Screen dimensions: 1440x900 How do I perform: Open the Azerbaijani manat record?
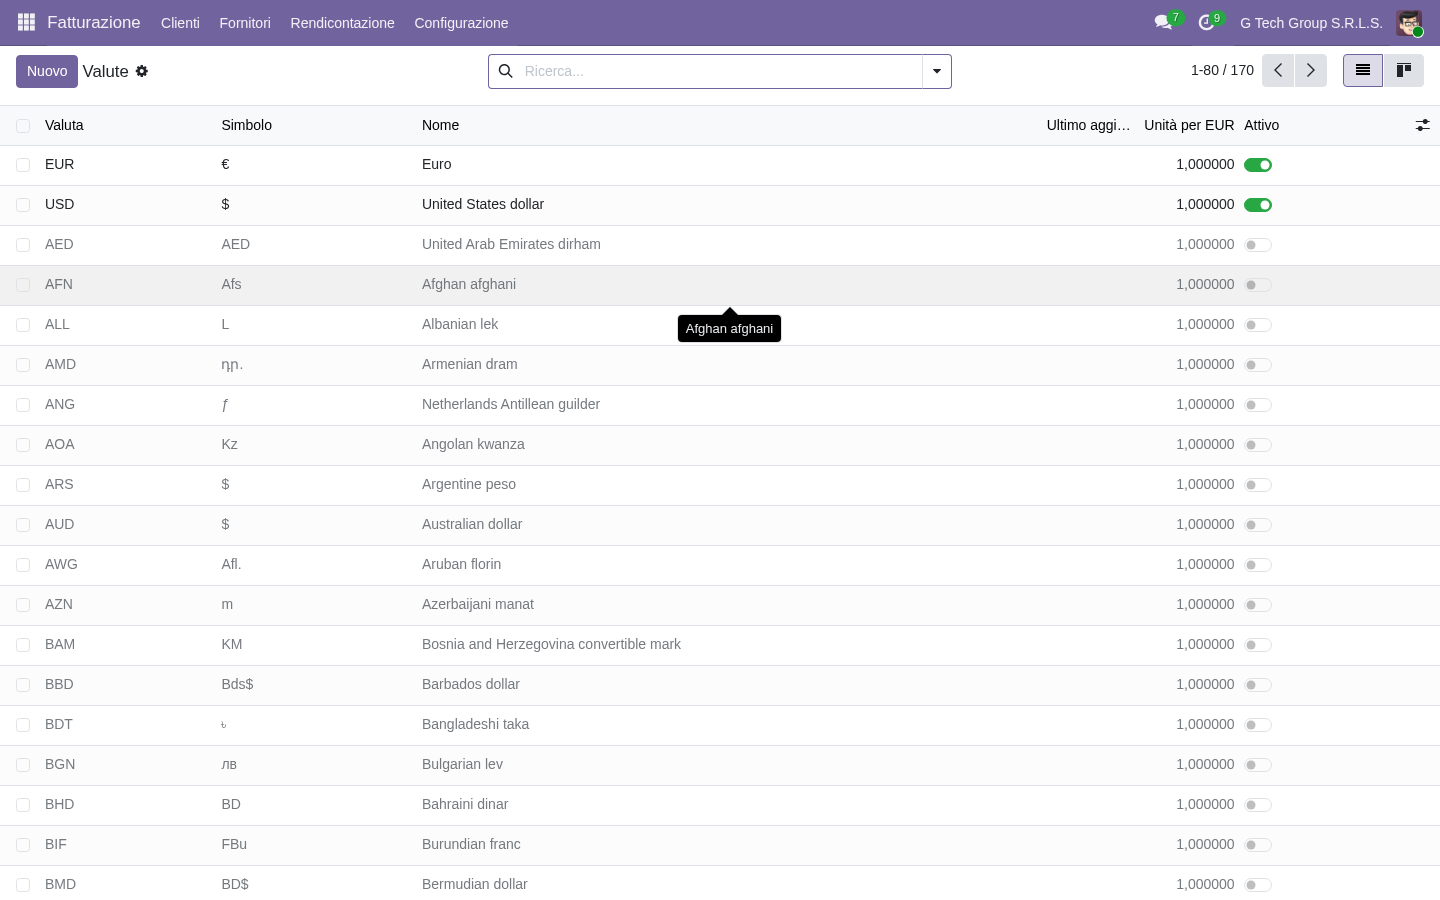(478, 604)
